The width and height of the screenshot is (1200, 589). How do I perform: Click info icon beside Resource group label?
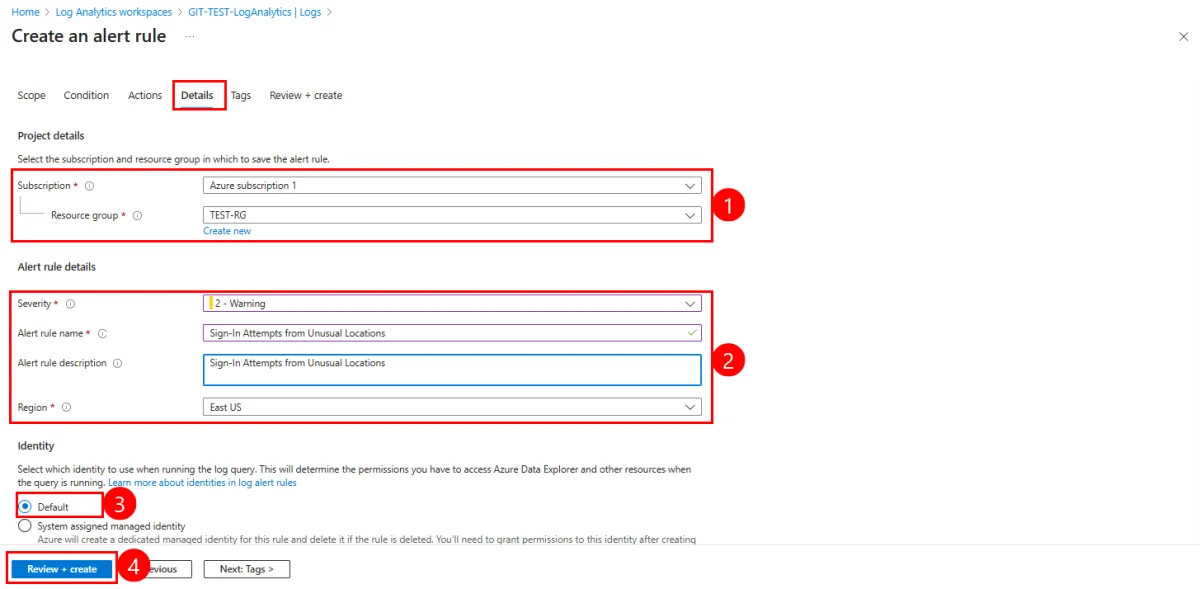click(137, 215)
